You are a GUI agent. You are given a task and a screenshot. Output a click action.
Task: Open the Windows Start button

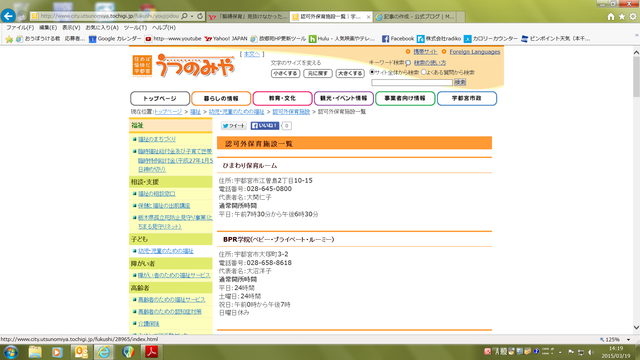coord(11,352)
